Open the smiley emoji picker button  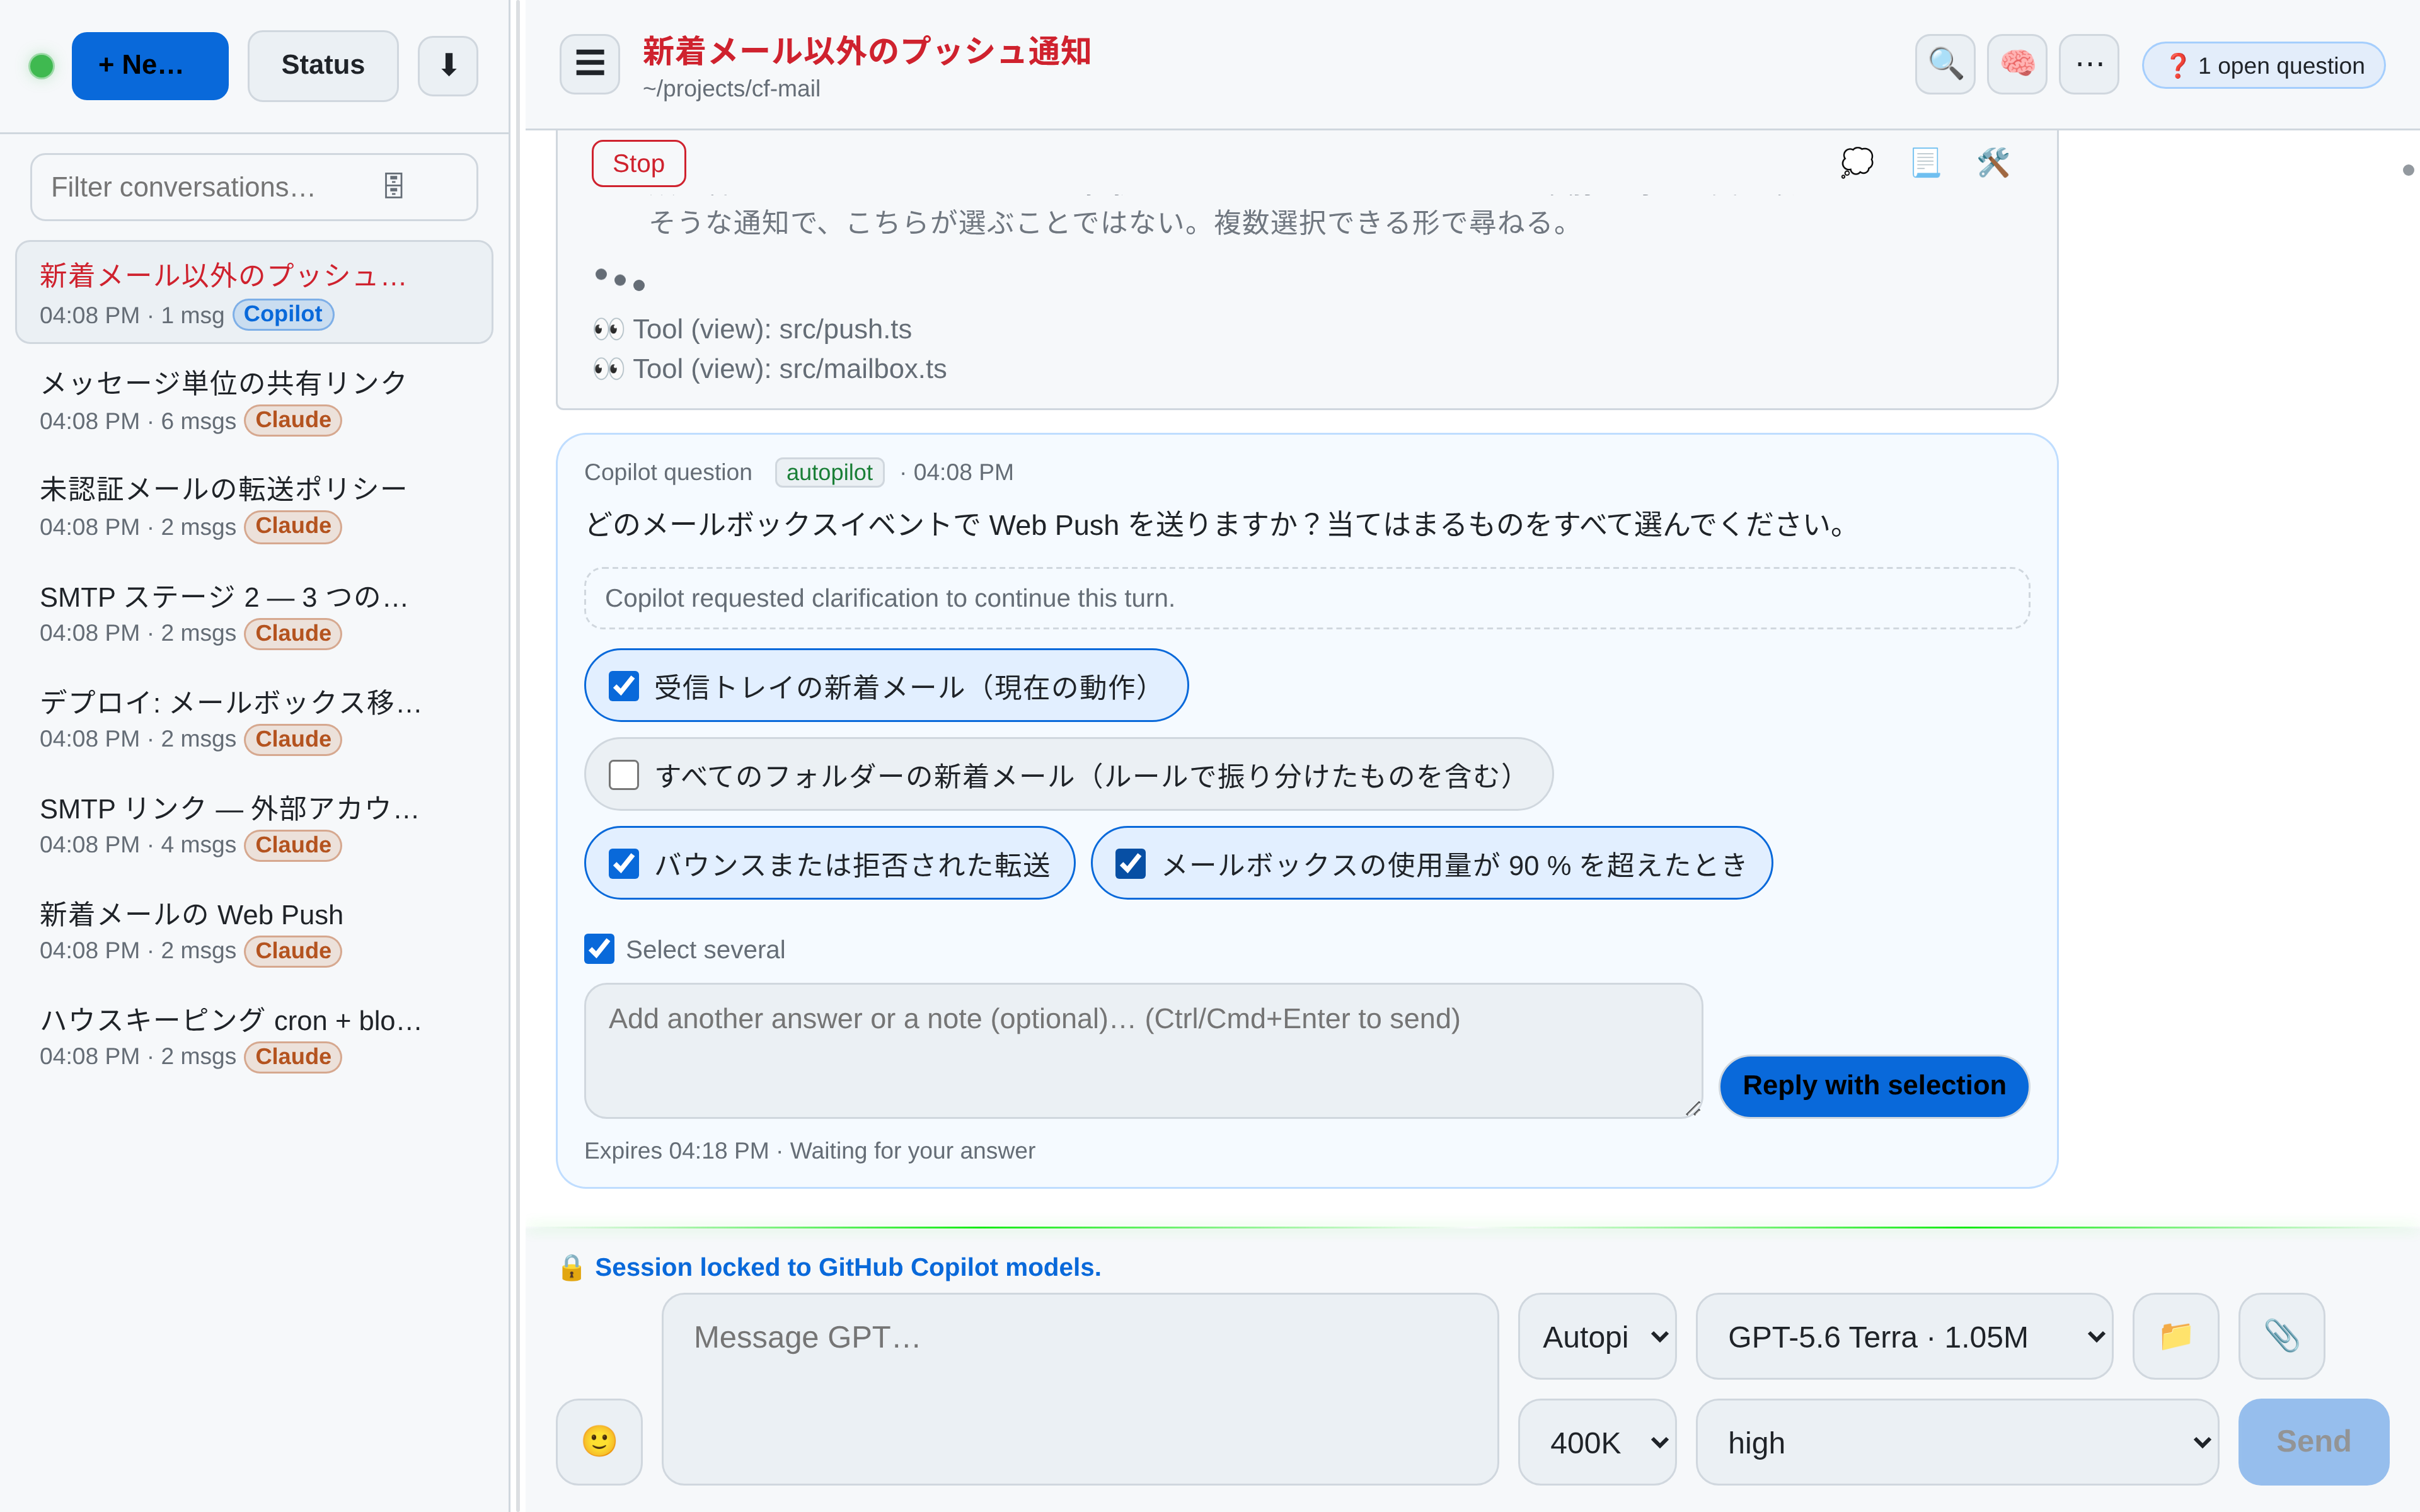pyautogui.click(x=599, y=1441)
